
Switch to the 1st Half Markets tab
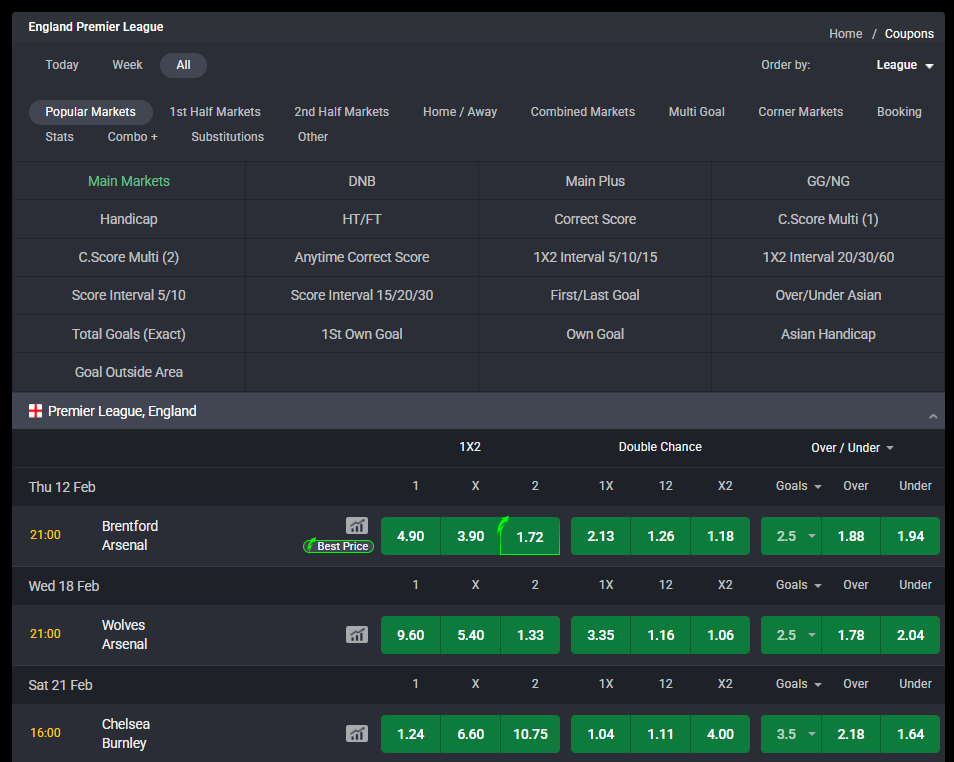click(x=215, y=112)
